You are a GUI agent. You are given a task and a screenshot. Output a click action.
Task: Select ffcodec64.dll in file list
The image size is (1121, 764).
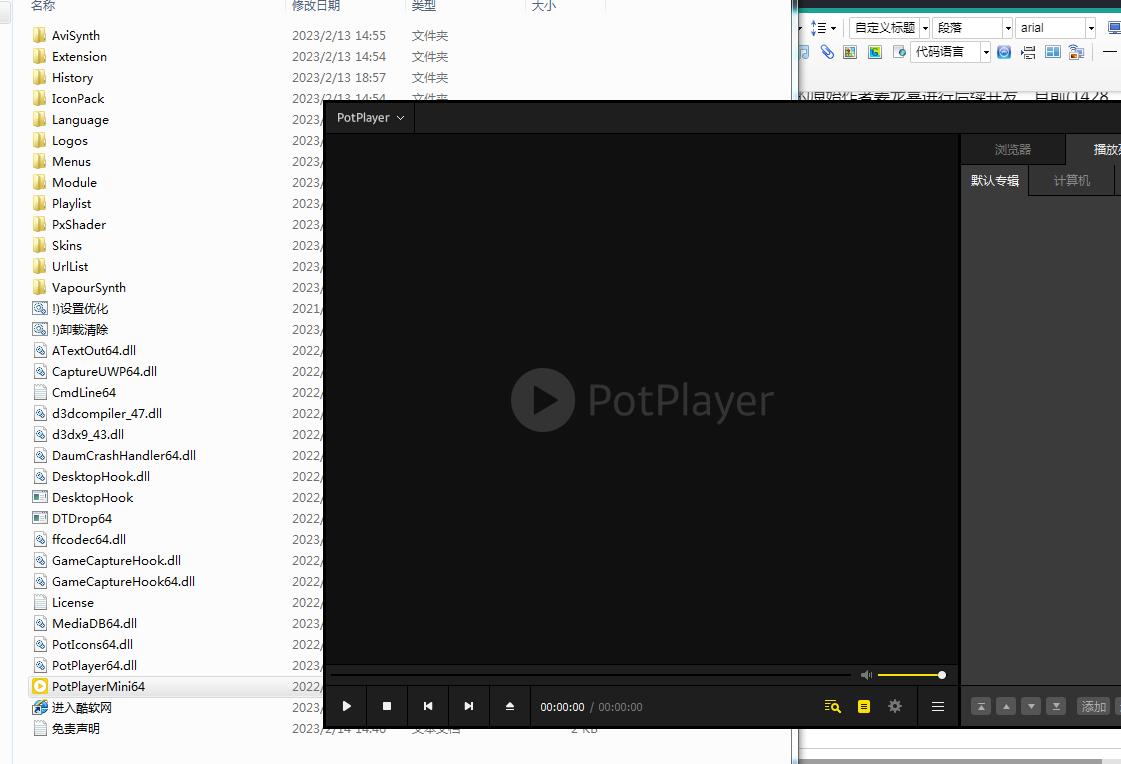pos(89,540)
